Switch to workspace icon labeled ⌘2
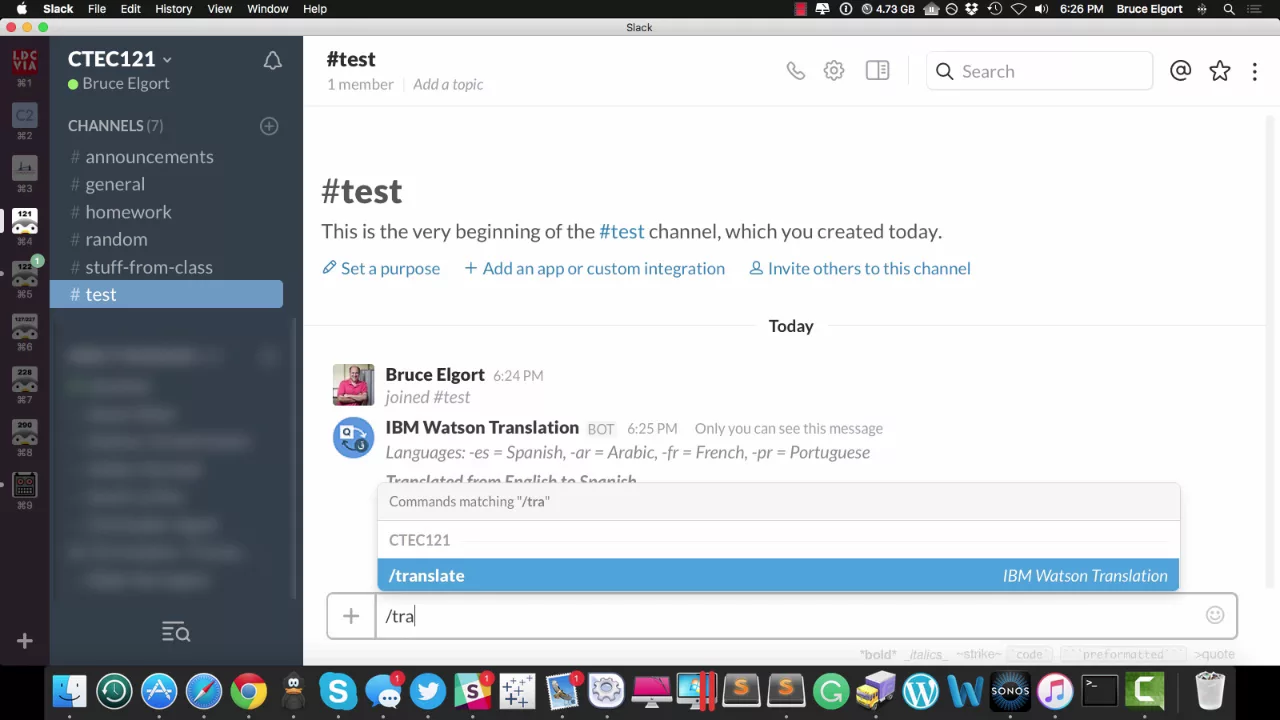Image resolution: width=1280 pixels, height=720 pixels. pos(25,117)
